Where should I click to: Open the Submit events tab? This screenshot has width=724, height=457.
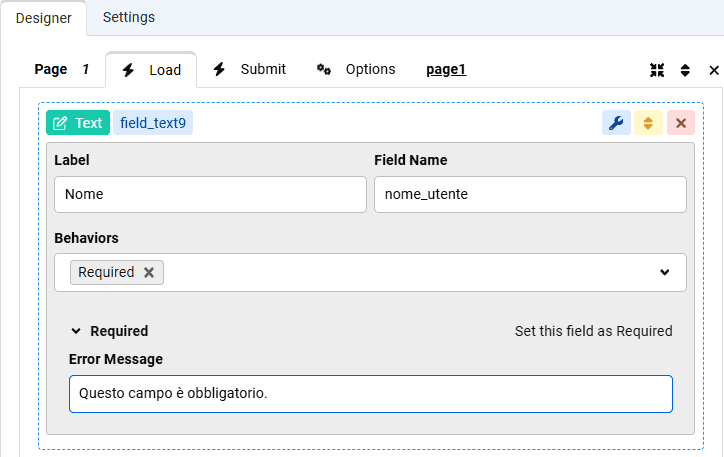(250, 69)
